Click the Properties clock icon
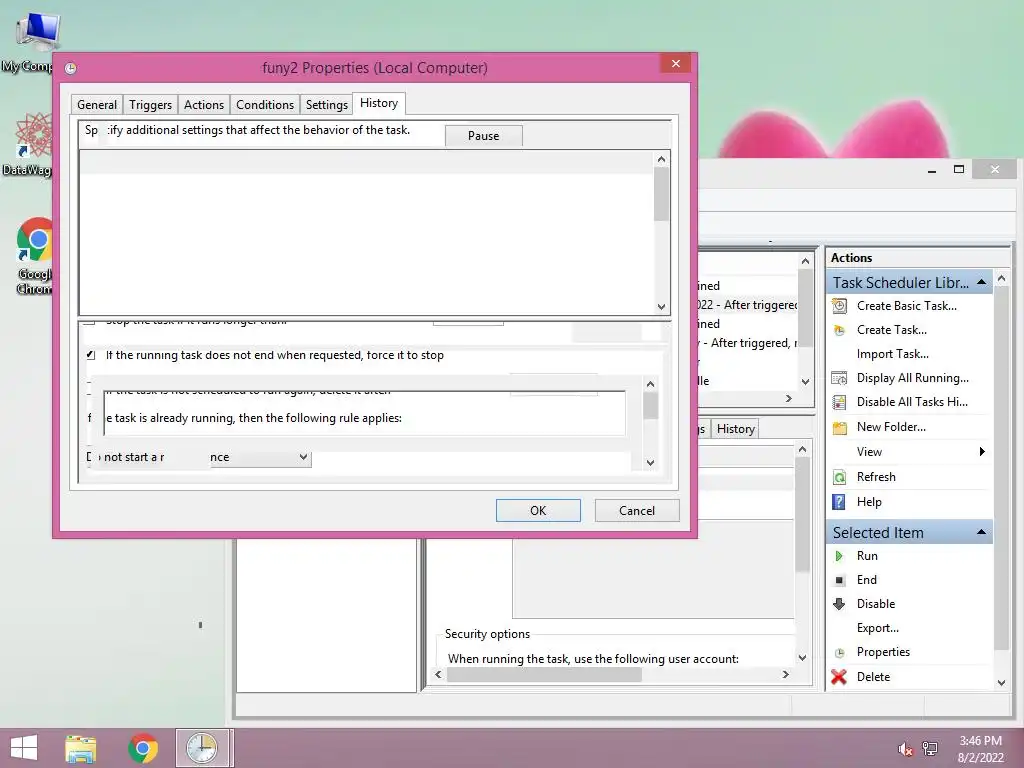This screenshot has width=1024, height=768. (x=840, y=652)
